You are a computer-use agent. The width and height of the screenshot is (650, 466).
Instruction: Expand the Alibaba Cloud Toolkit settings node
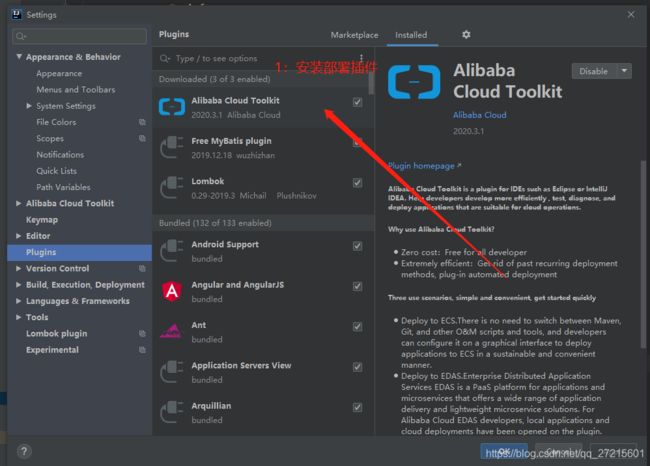point(19,203)
